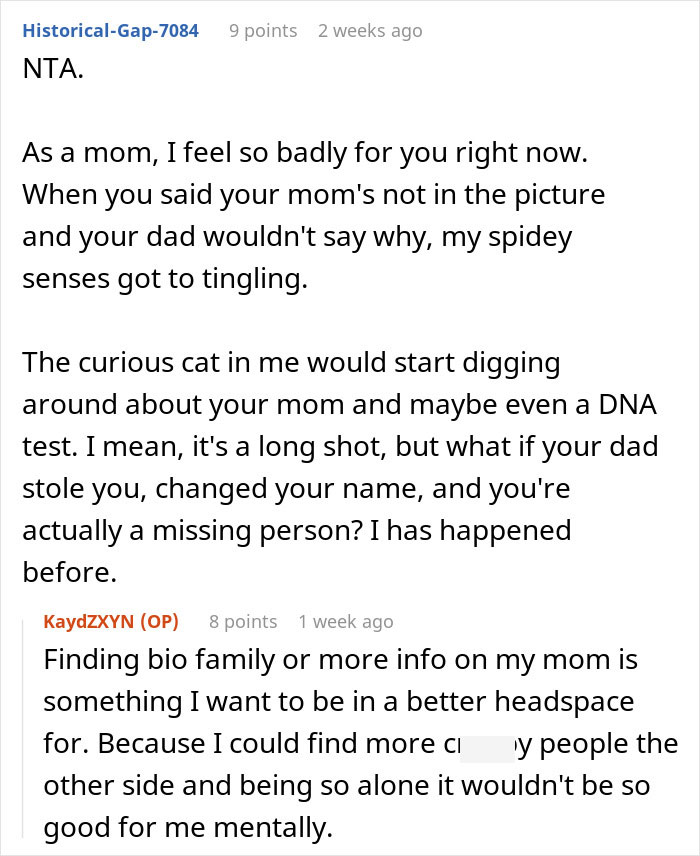Viewport: 700px width, 856px height.
Task: Click the word DNA in the comment
Action: [627, 405]
